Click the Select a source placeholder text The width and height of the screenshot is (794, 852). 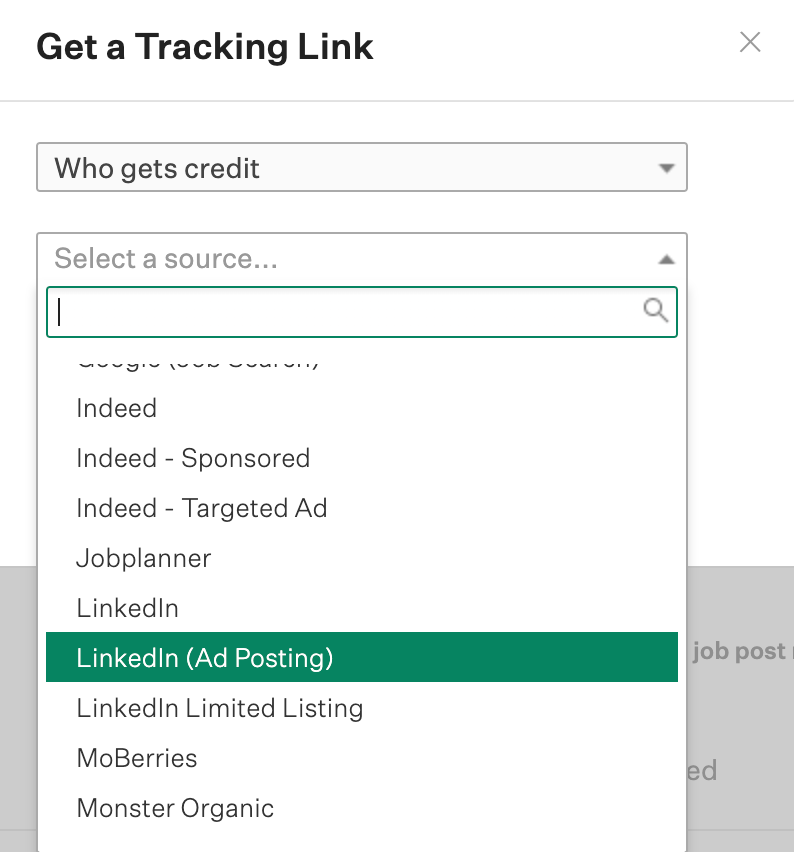tap(166, 259)
